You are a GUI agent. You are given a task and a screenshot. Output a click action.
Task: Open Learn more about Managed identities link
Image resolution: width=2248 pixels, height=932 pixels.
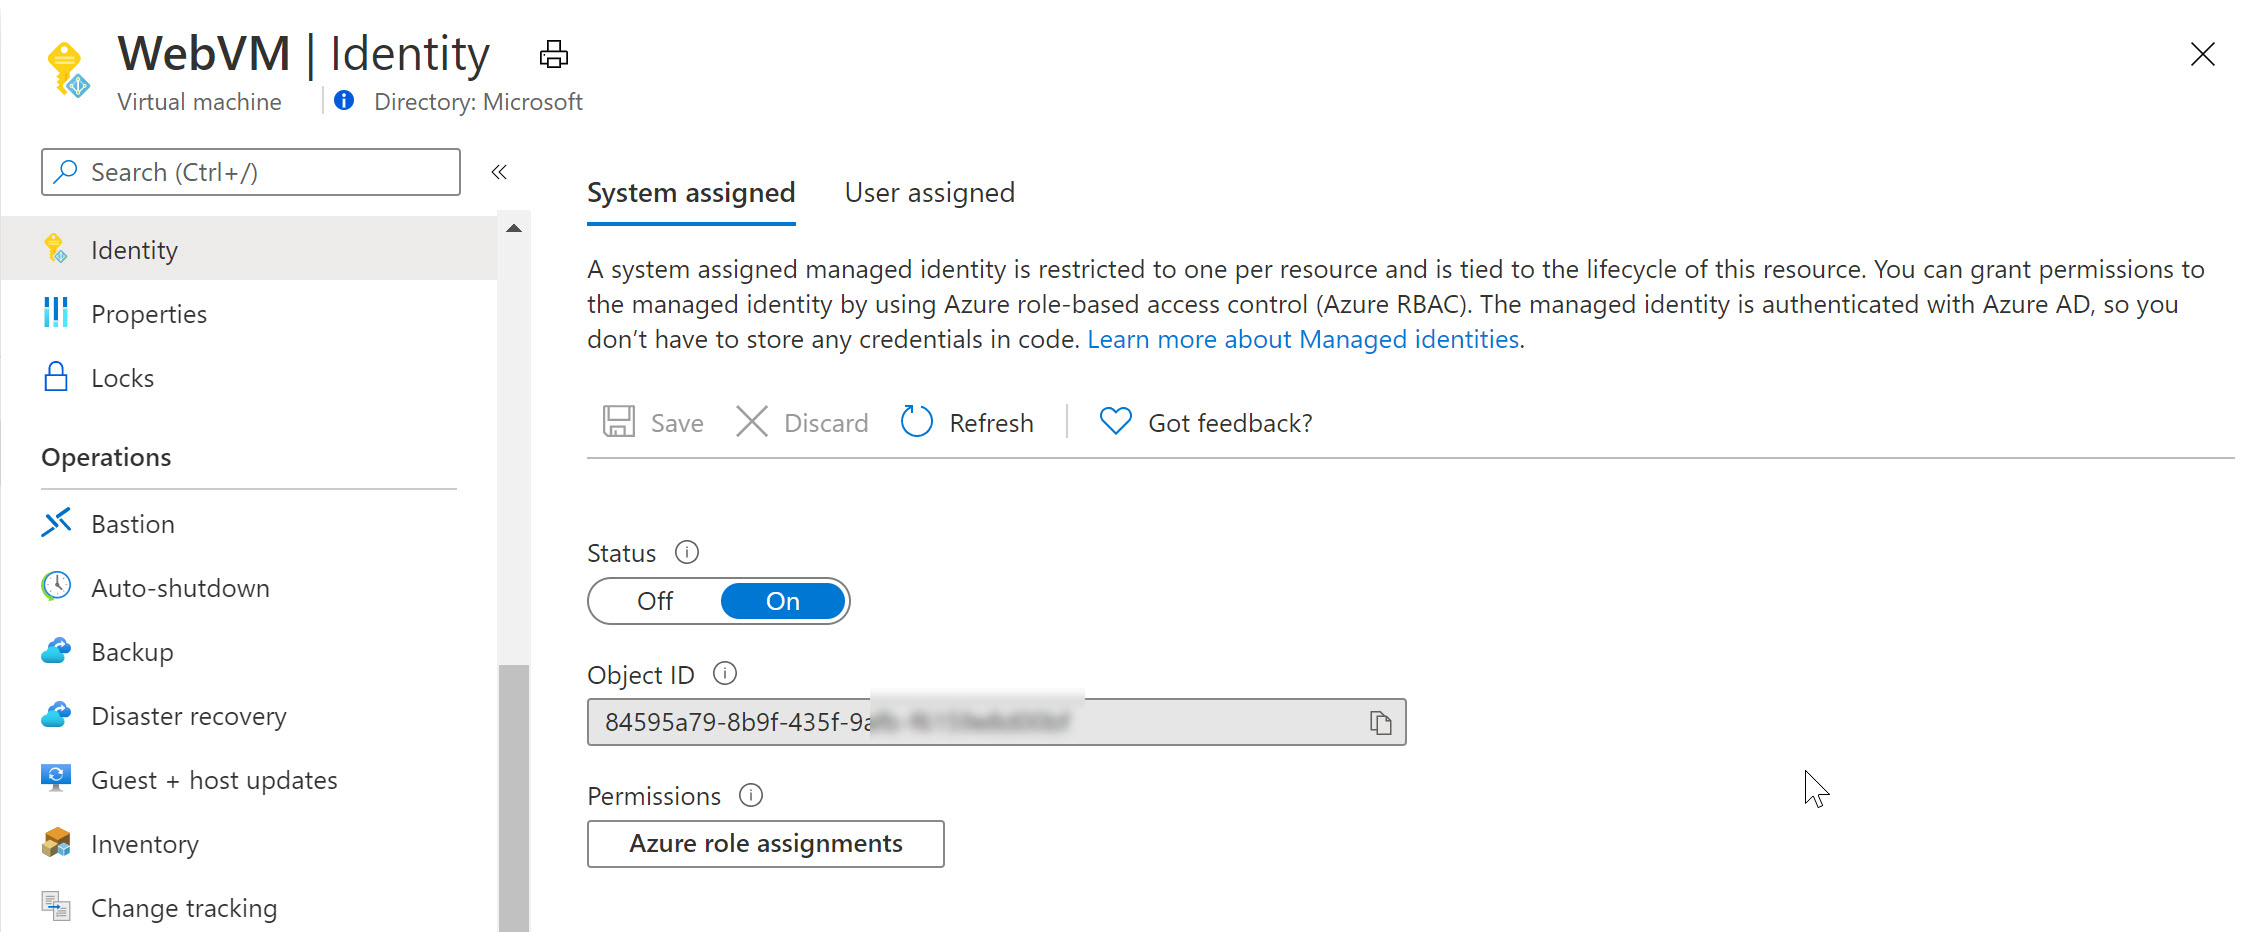pyautogui.click(x=1303, y=339)
